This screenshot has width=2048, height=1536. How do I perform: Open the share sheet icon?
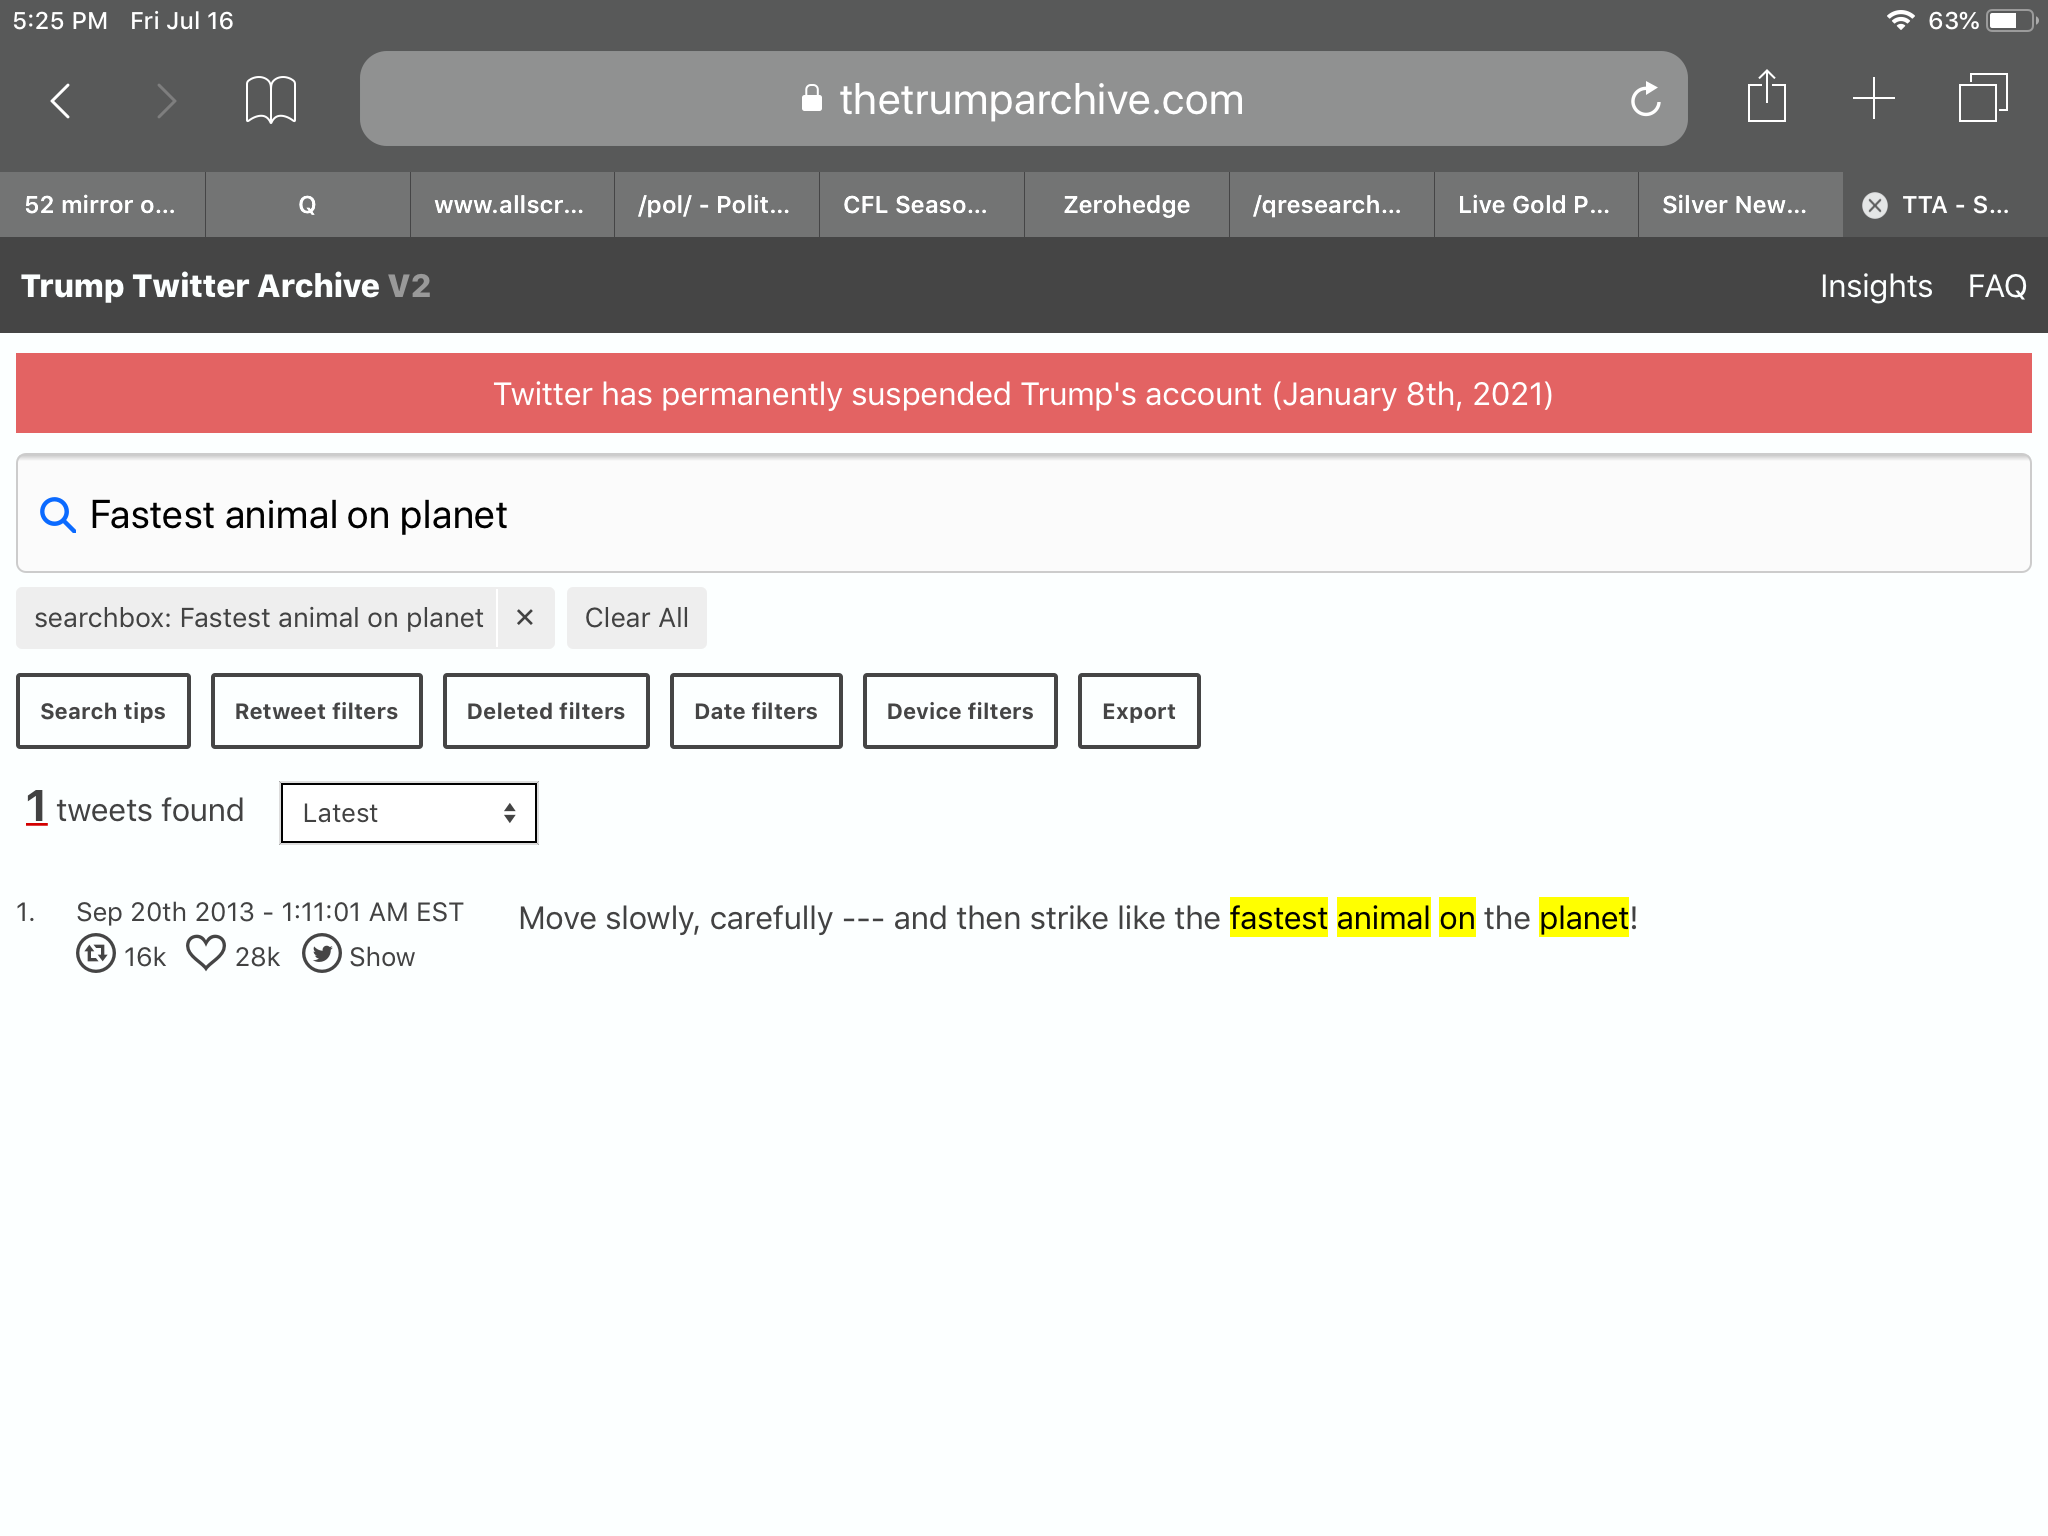[x=1767, y=97]
